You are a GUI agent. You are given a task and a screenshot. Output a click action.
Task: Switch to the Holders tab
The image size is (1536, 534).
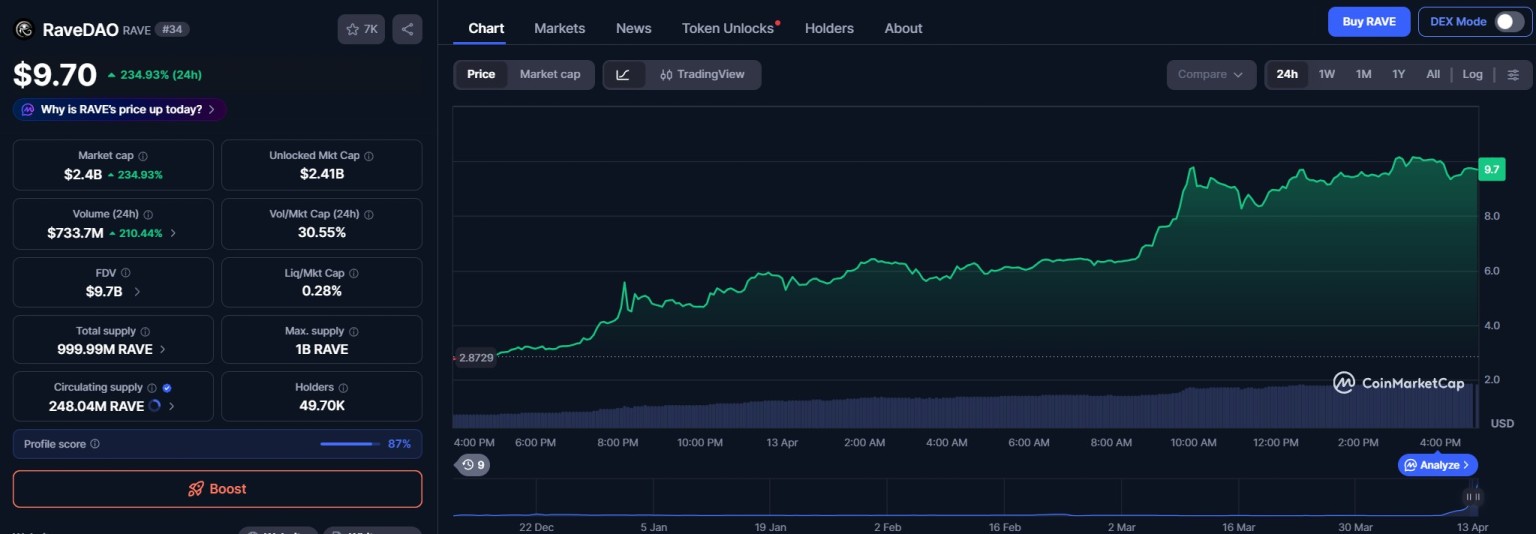(829, 28)
